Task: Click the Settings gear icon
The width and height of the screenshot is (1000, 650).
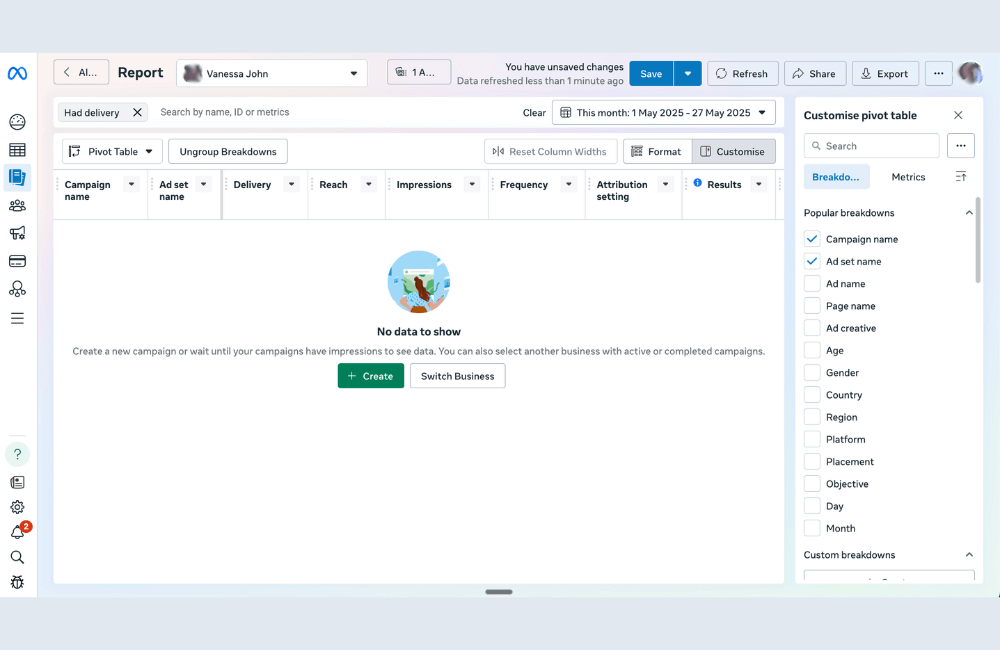Action: tap(17, 507)
